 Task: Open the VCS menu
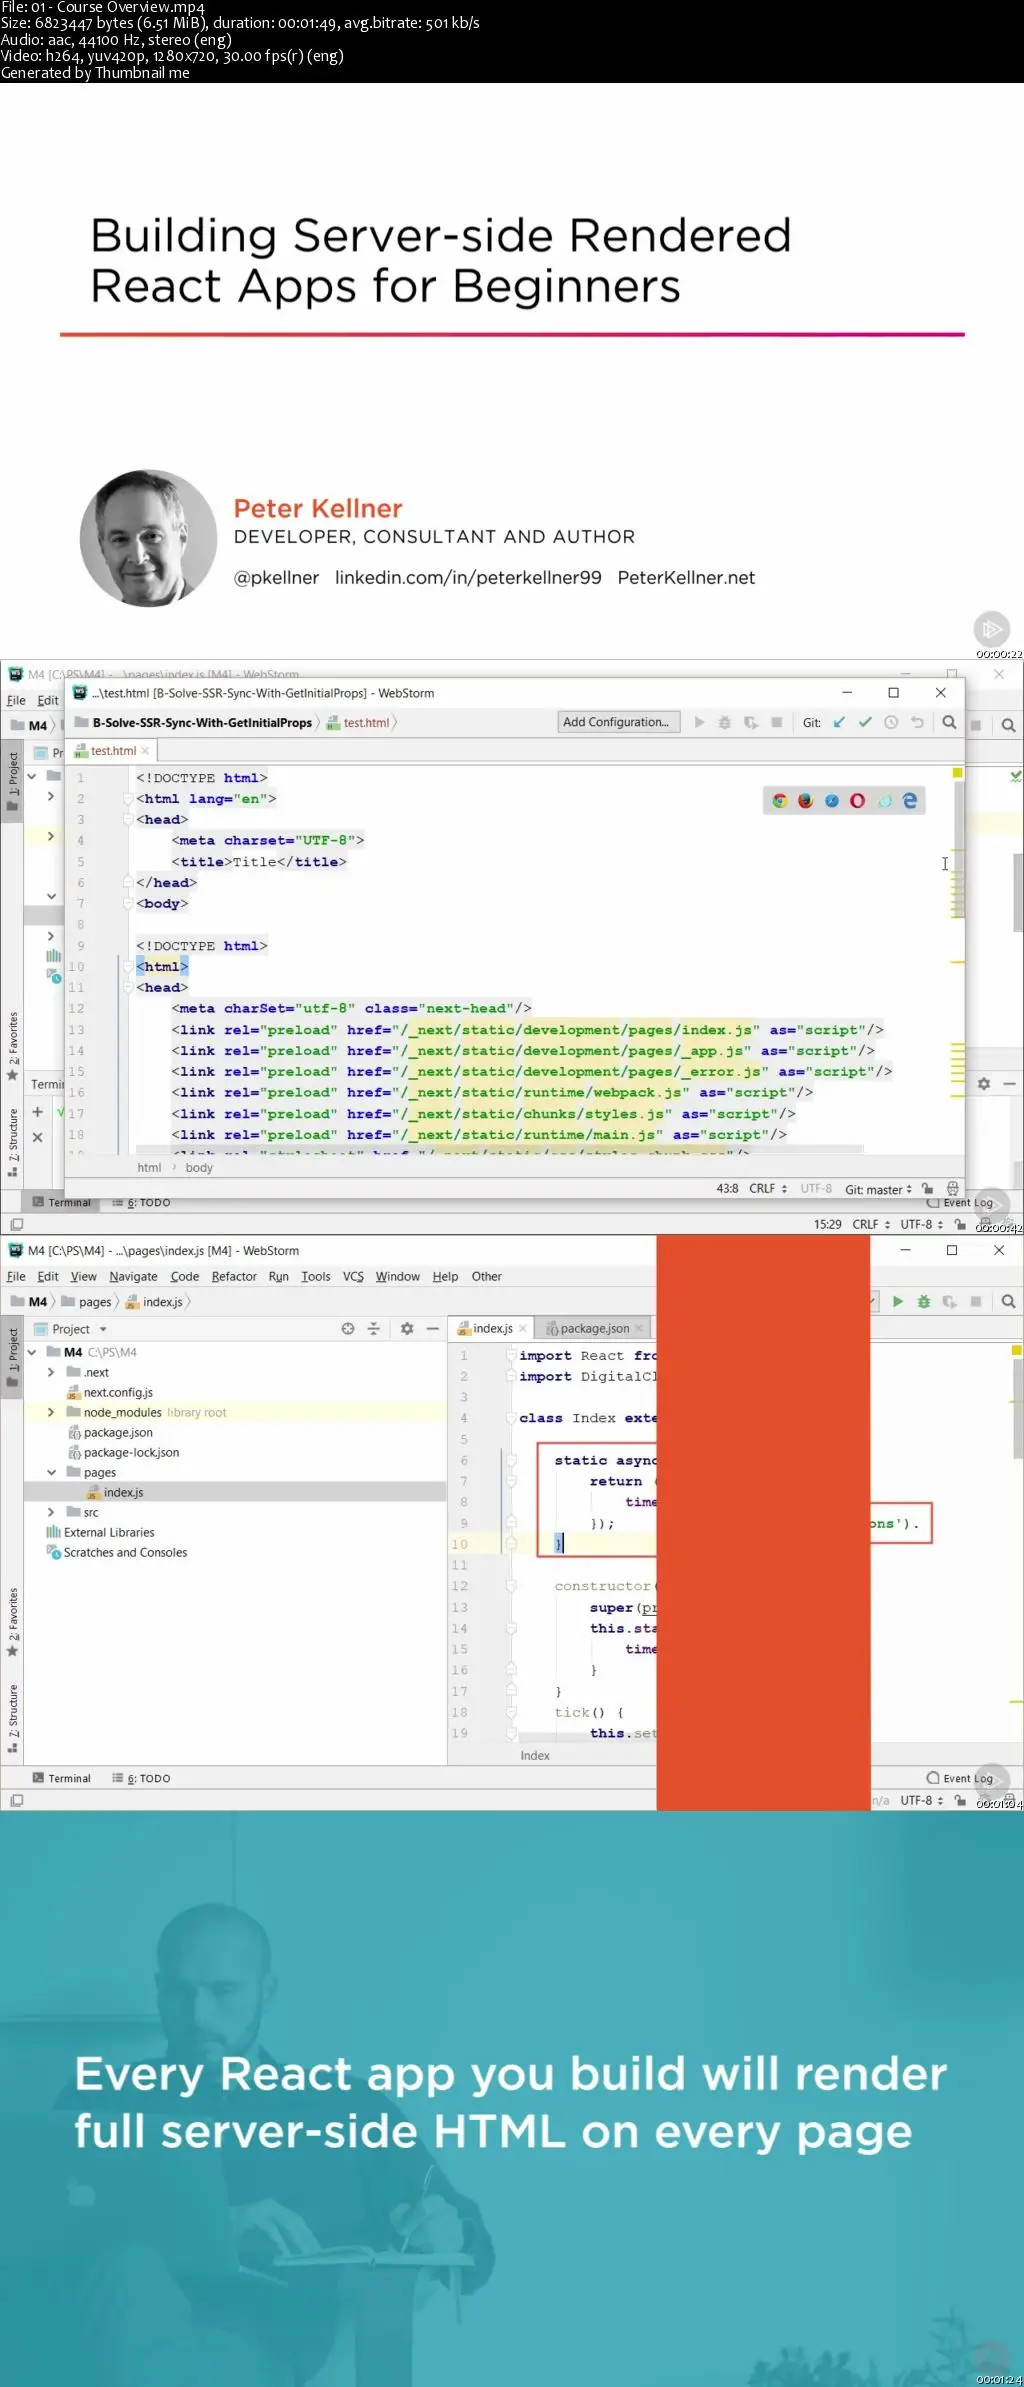pos(353,1276)
